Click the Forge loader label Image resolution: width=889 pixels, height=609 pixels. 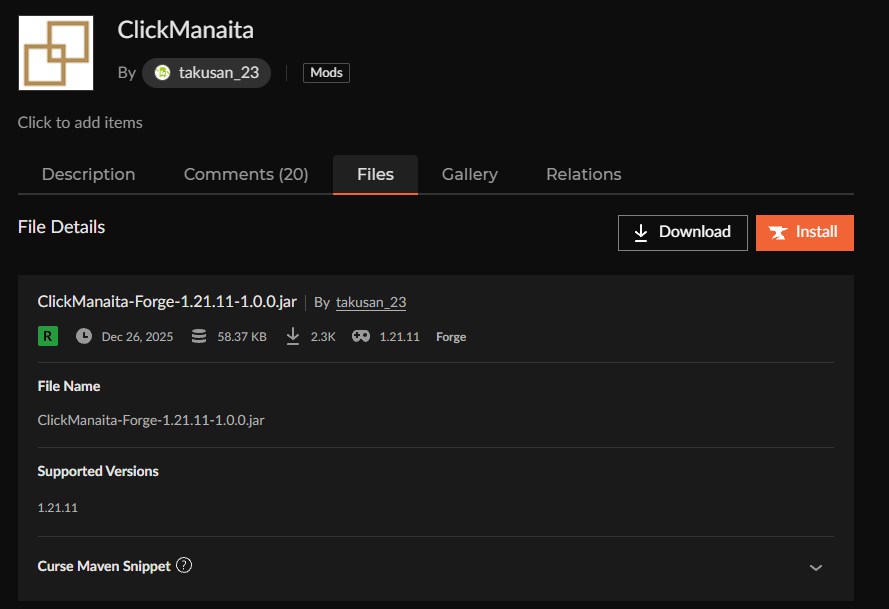click(451, 337)
